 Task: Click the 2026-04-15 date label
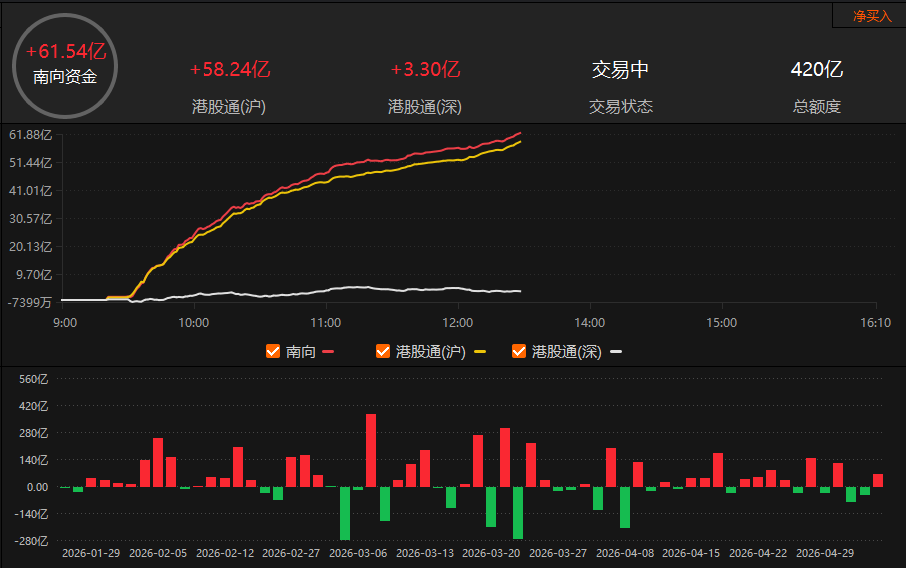coord(691,553)
